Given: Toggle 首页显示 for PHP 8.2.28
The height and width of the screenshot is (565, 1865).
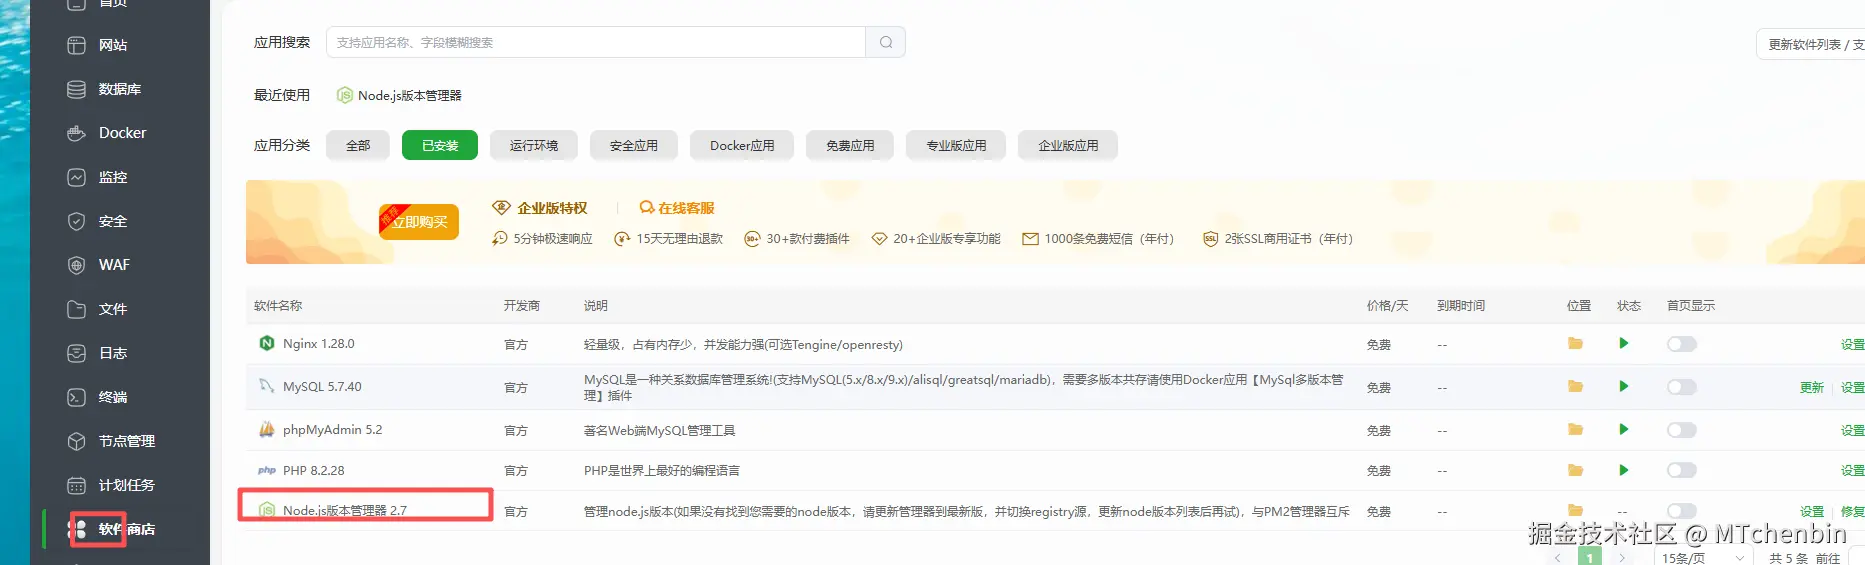Looking at the screenshot, I should point(1682,470).
